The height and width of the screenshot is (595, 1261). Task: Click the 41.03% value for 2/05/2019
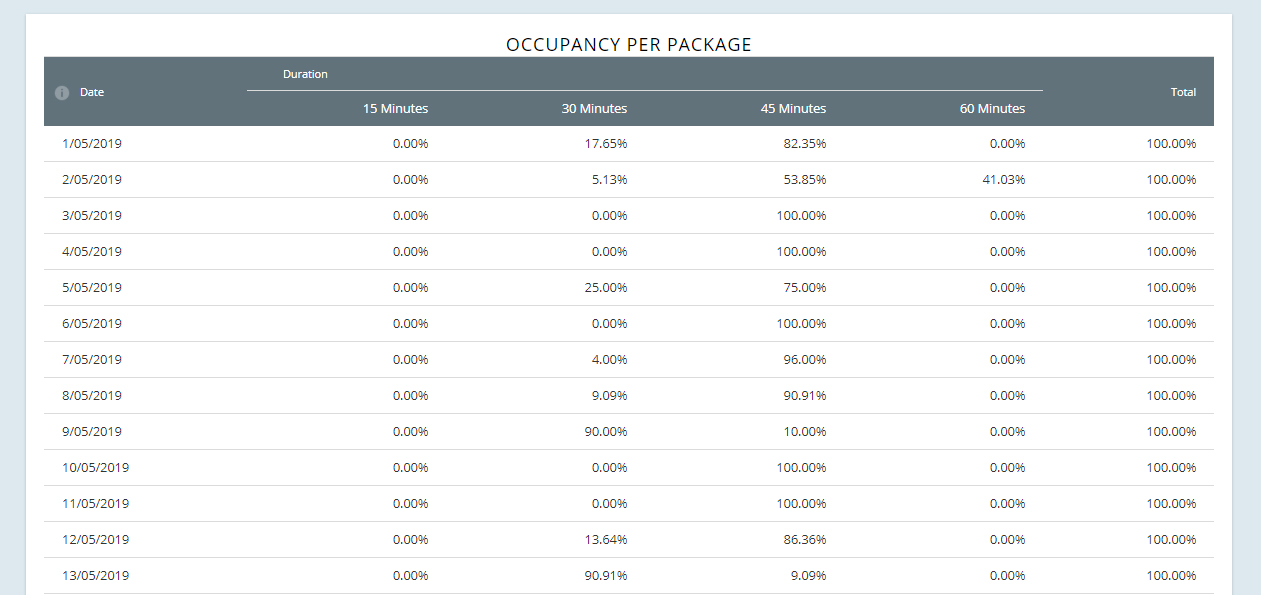(1005, 180)
